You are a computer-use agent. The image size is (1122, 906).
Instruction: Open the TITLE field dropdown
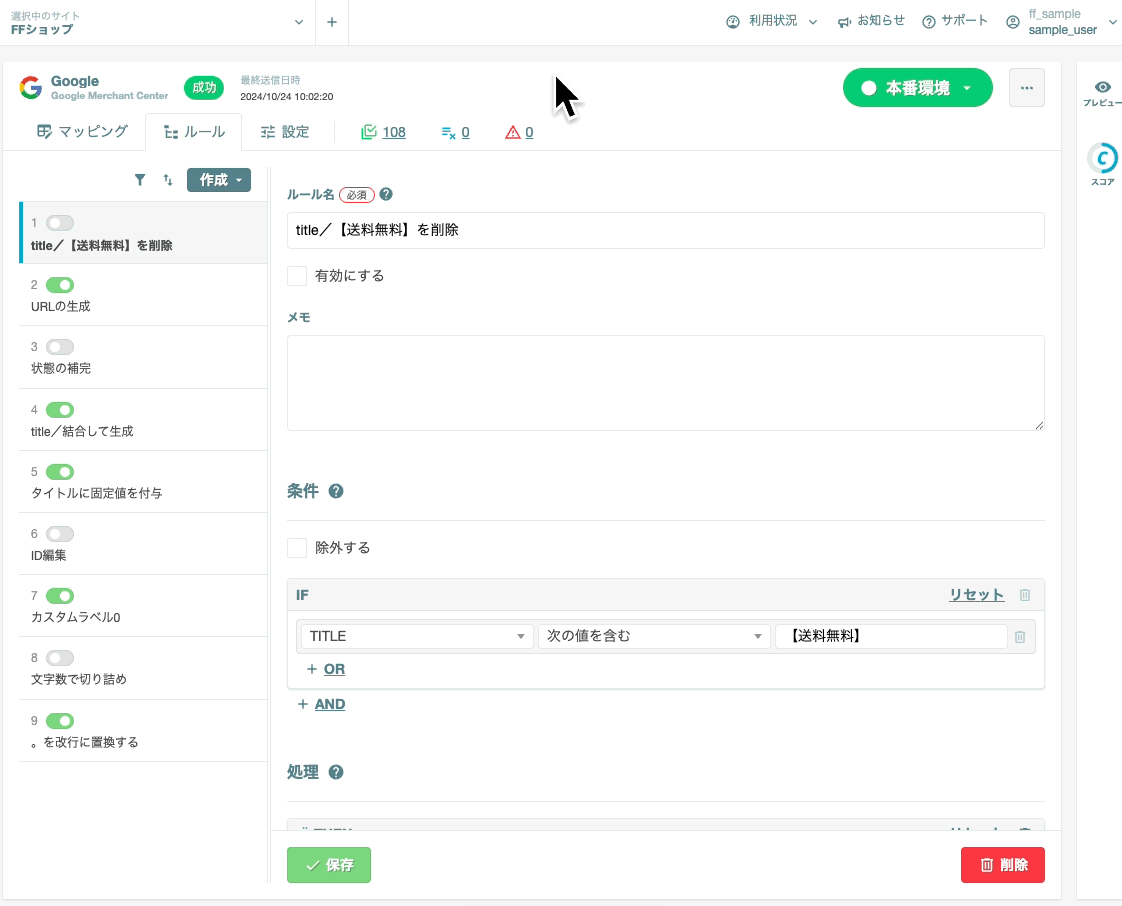point(417,636)
